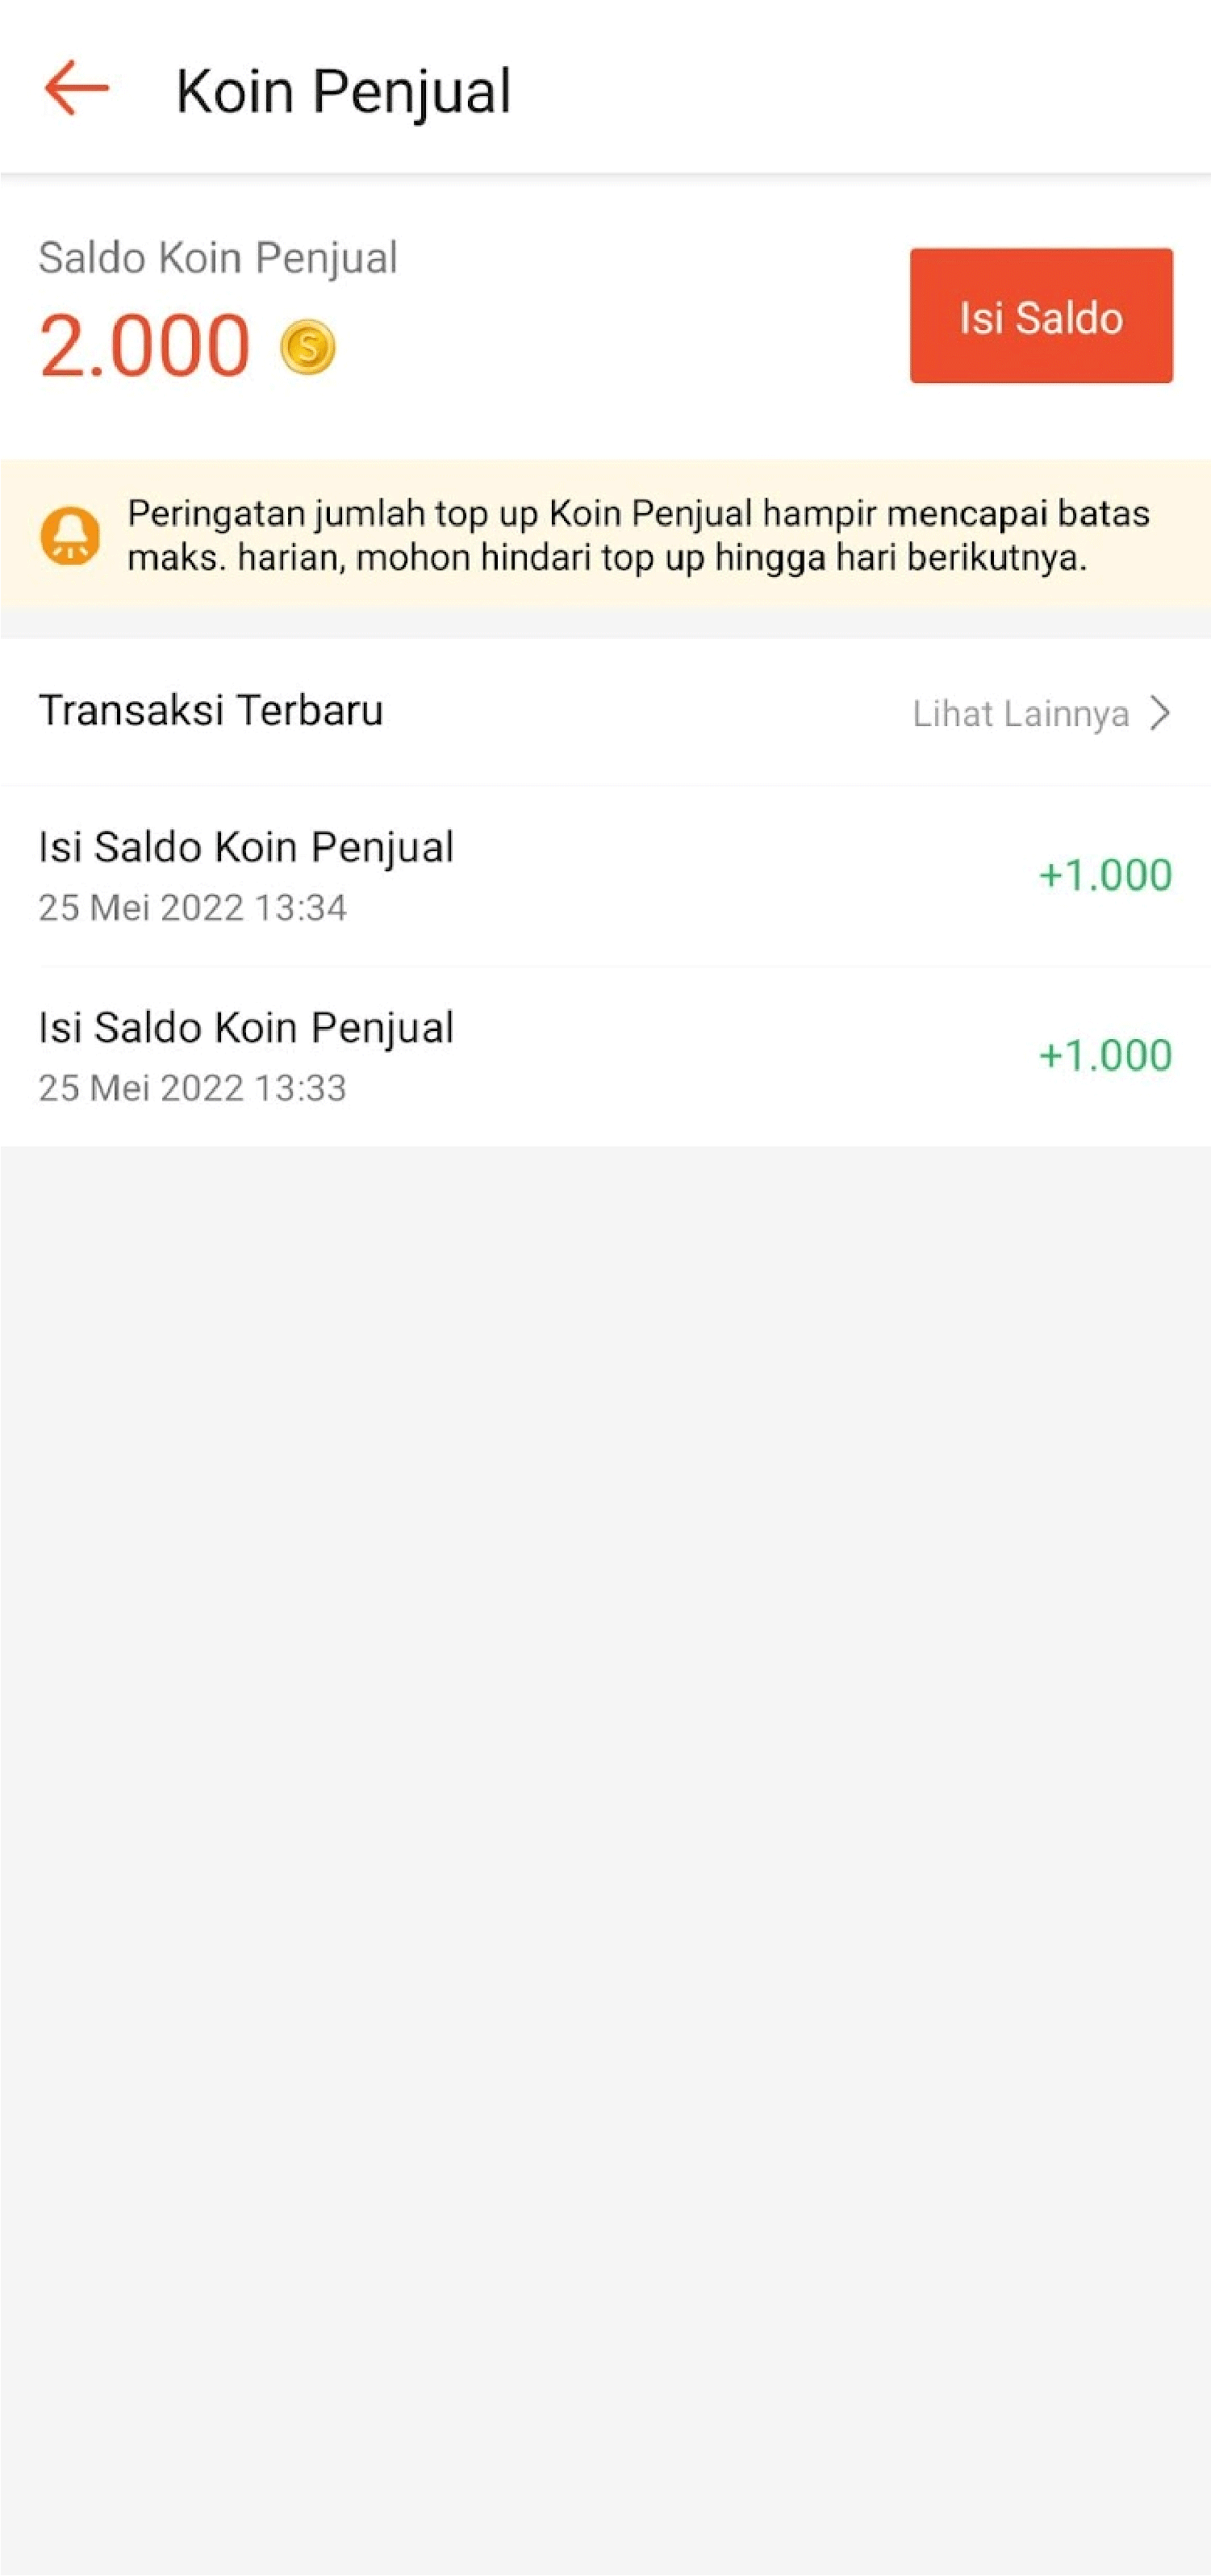The height and width of the screenshot is (2576, 1211).
Task: Tap the back arrow icon
Action: tap(76, 88)
